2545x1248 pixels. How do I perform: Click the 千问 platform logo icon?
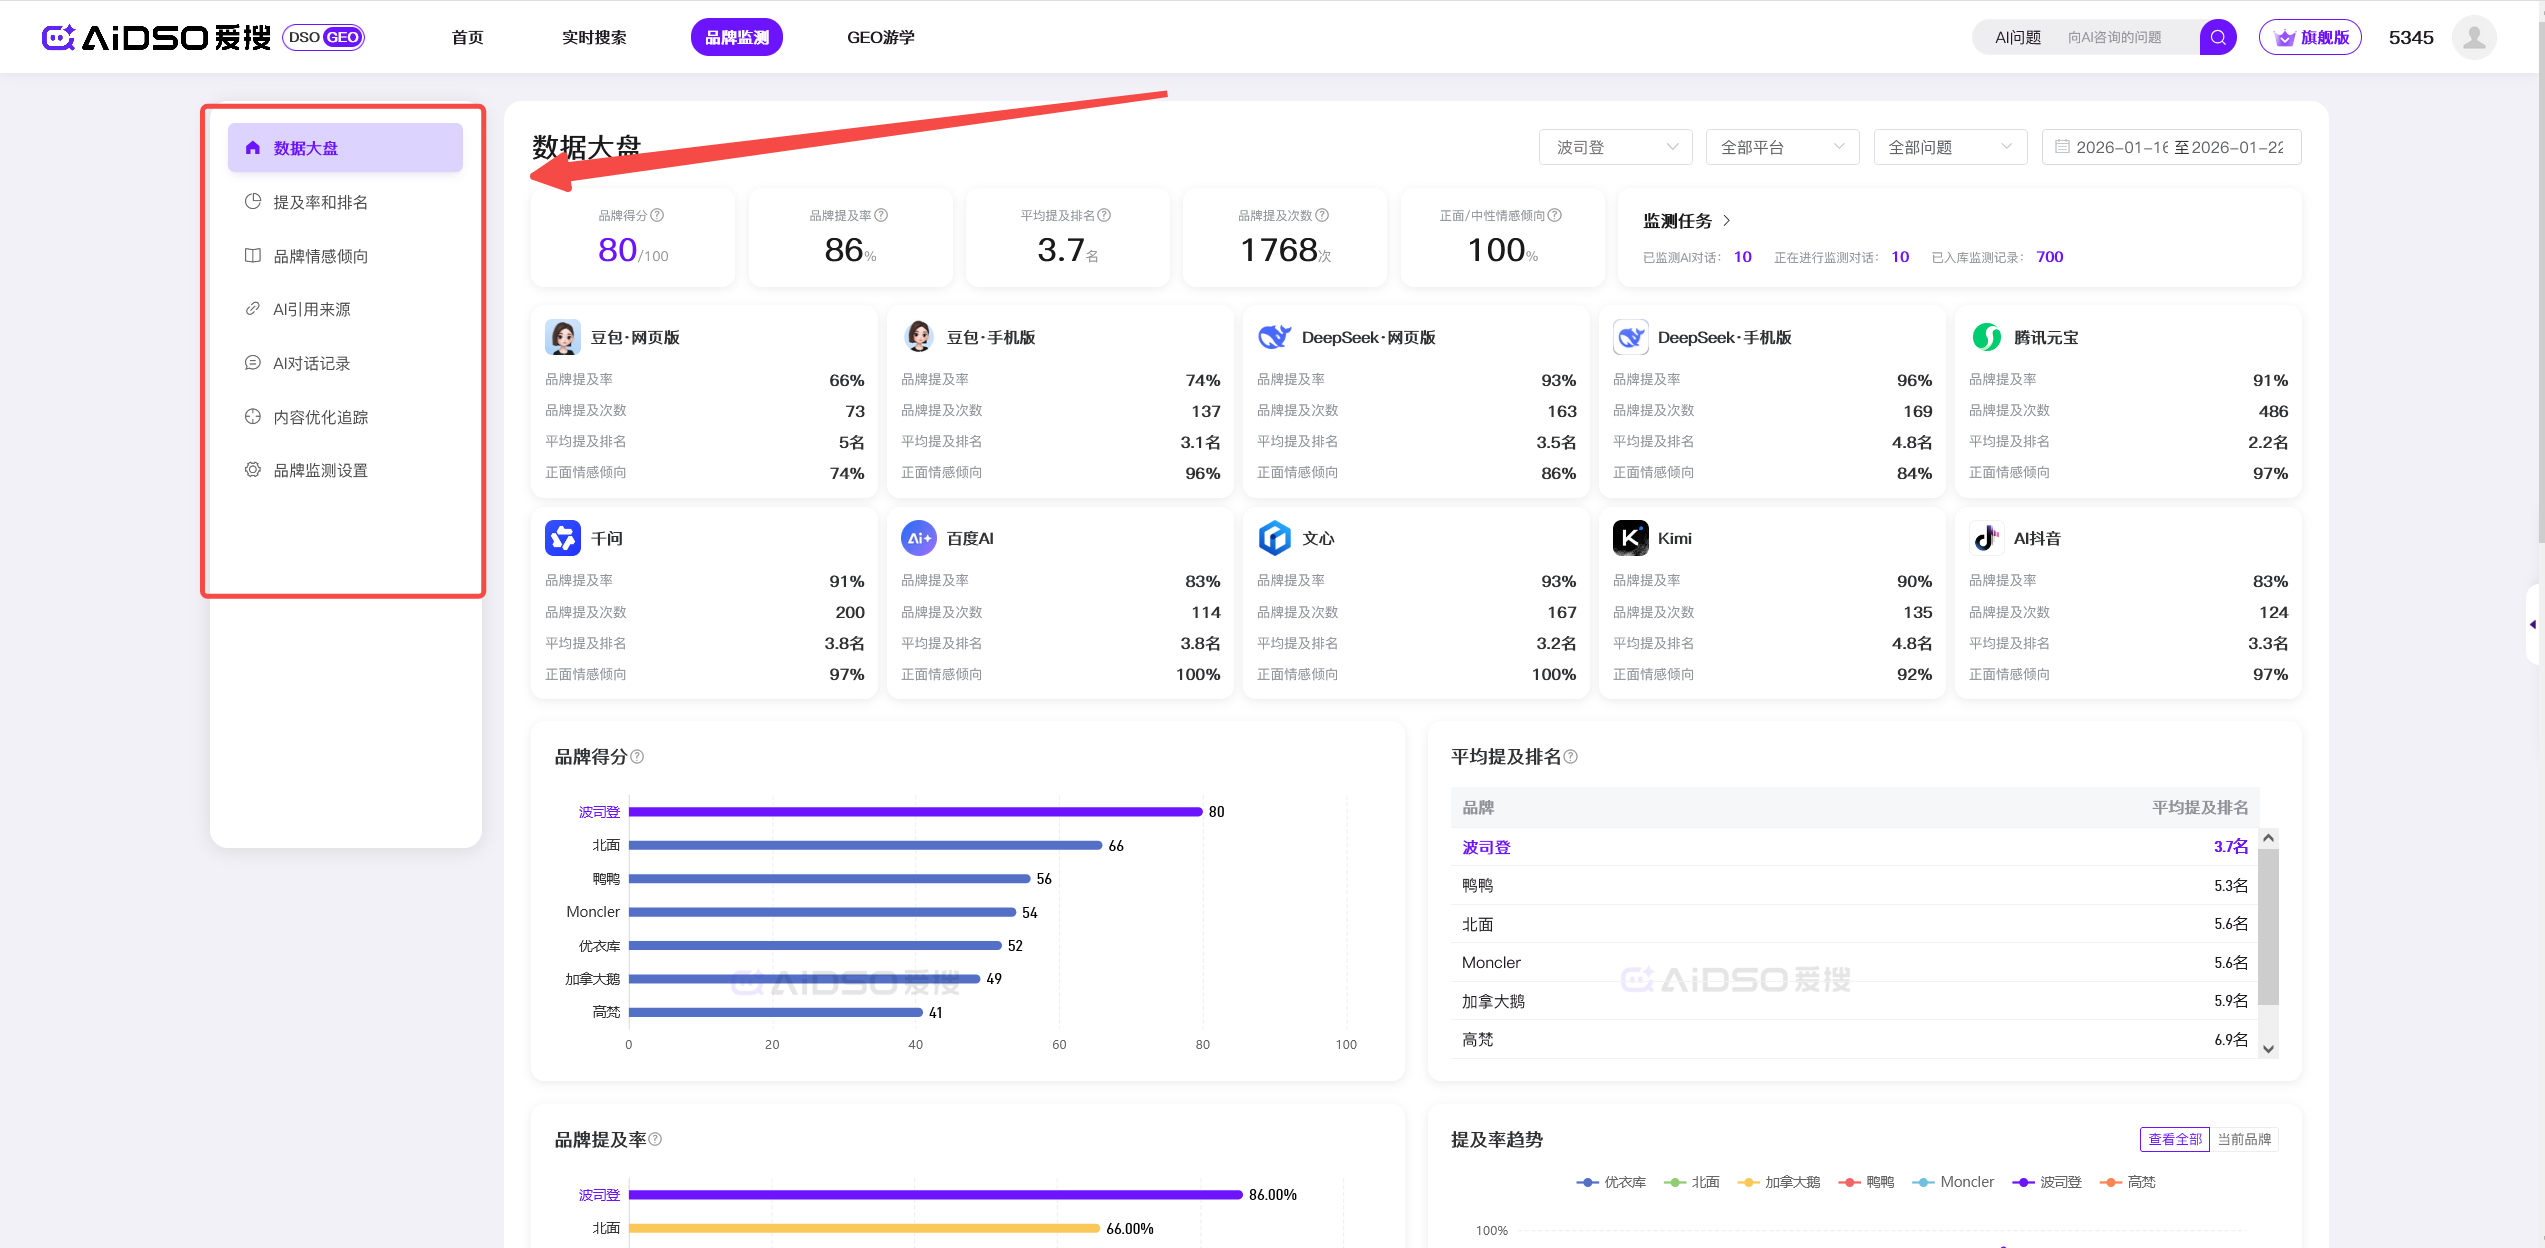(563, 538)
